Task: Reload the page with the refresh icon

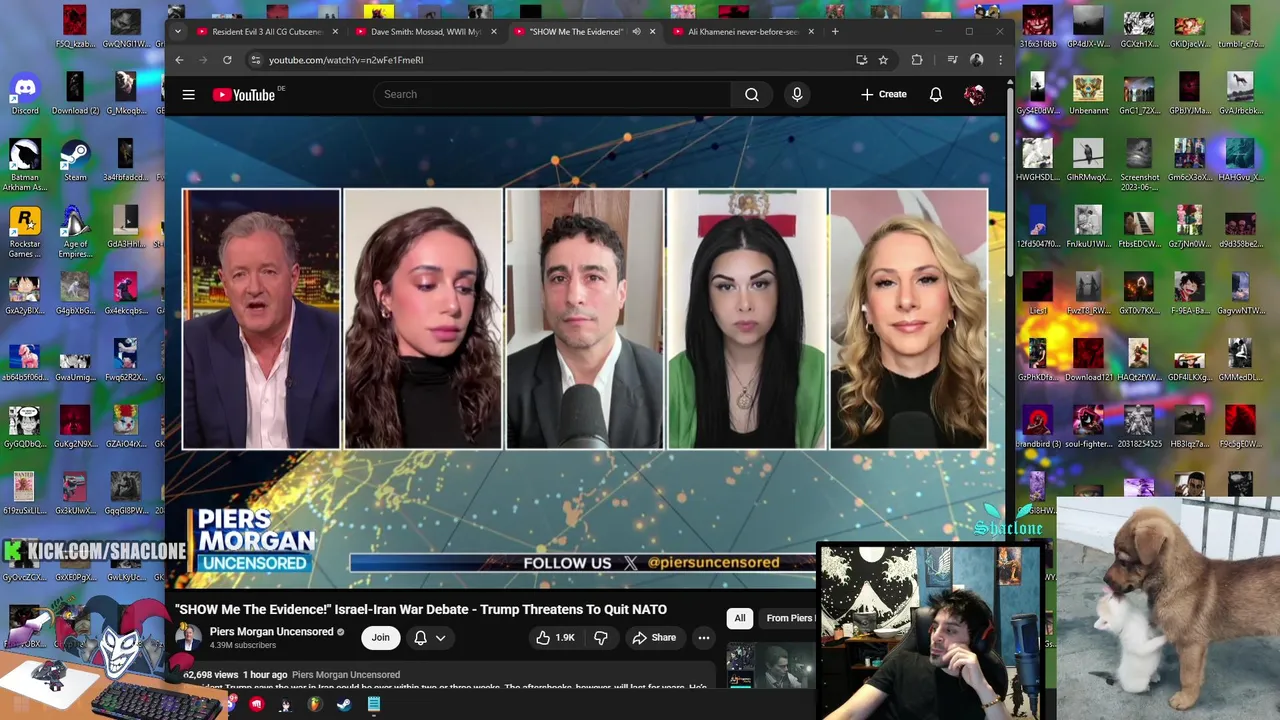Action: [227, 60]
